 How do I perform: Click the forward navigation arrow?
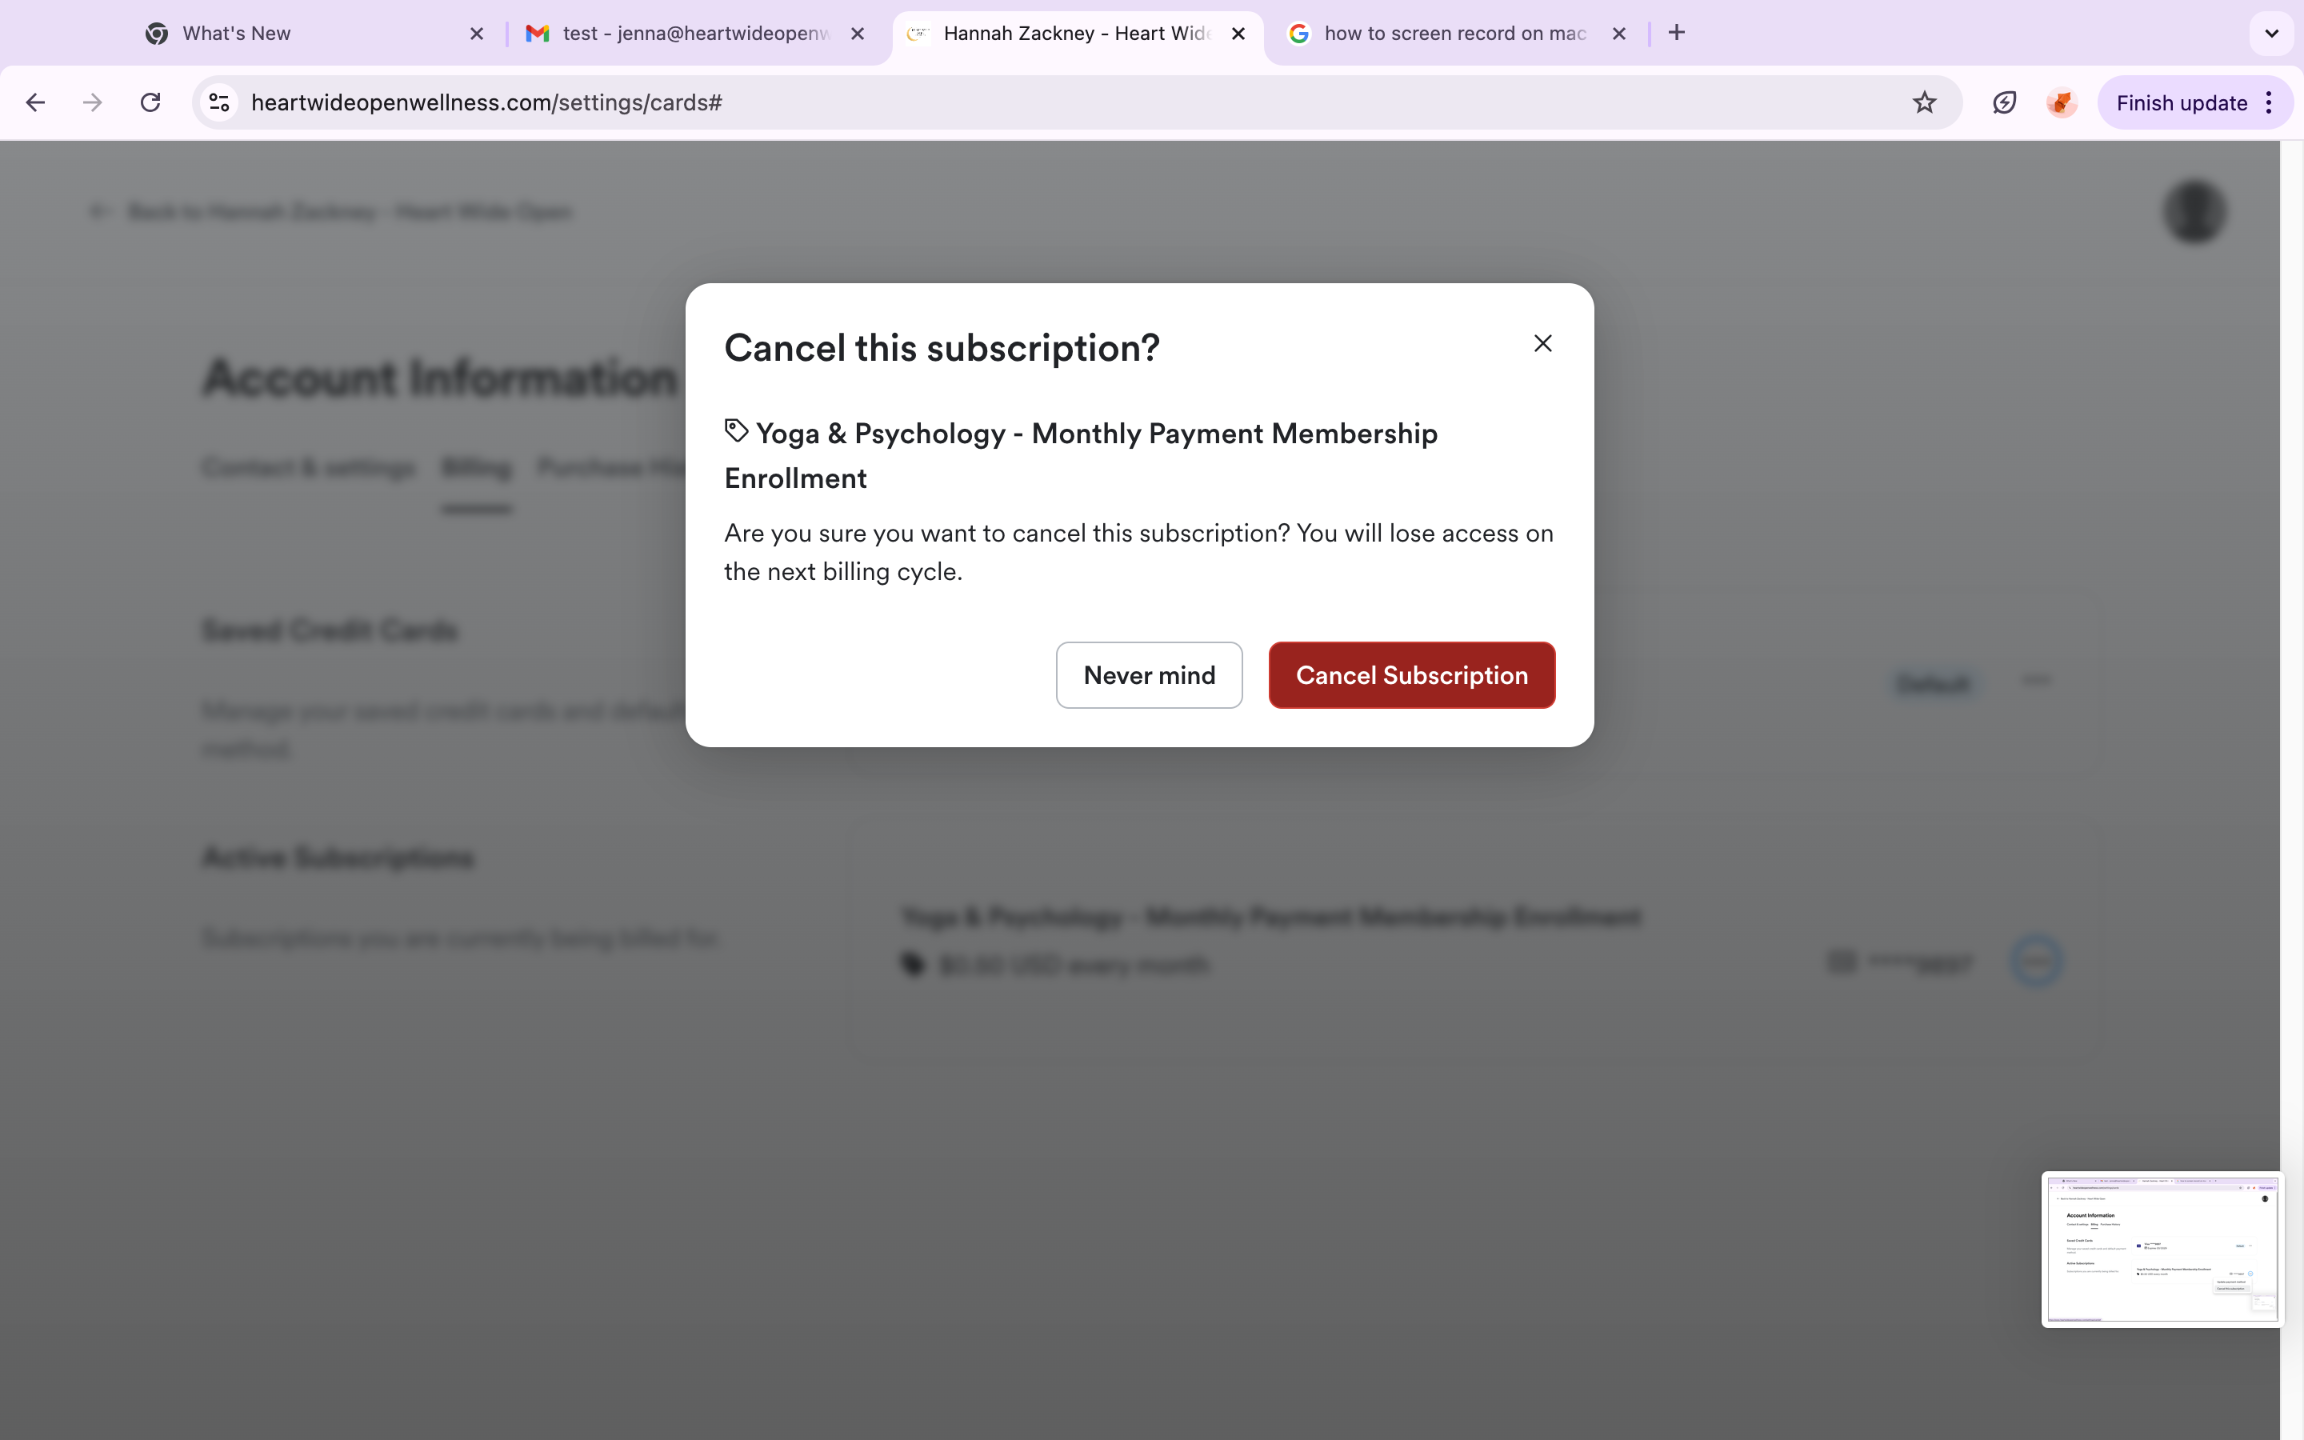[93, 103]
